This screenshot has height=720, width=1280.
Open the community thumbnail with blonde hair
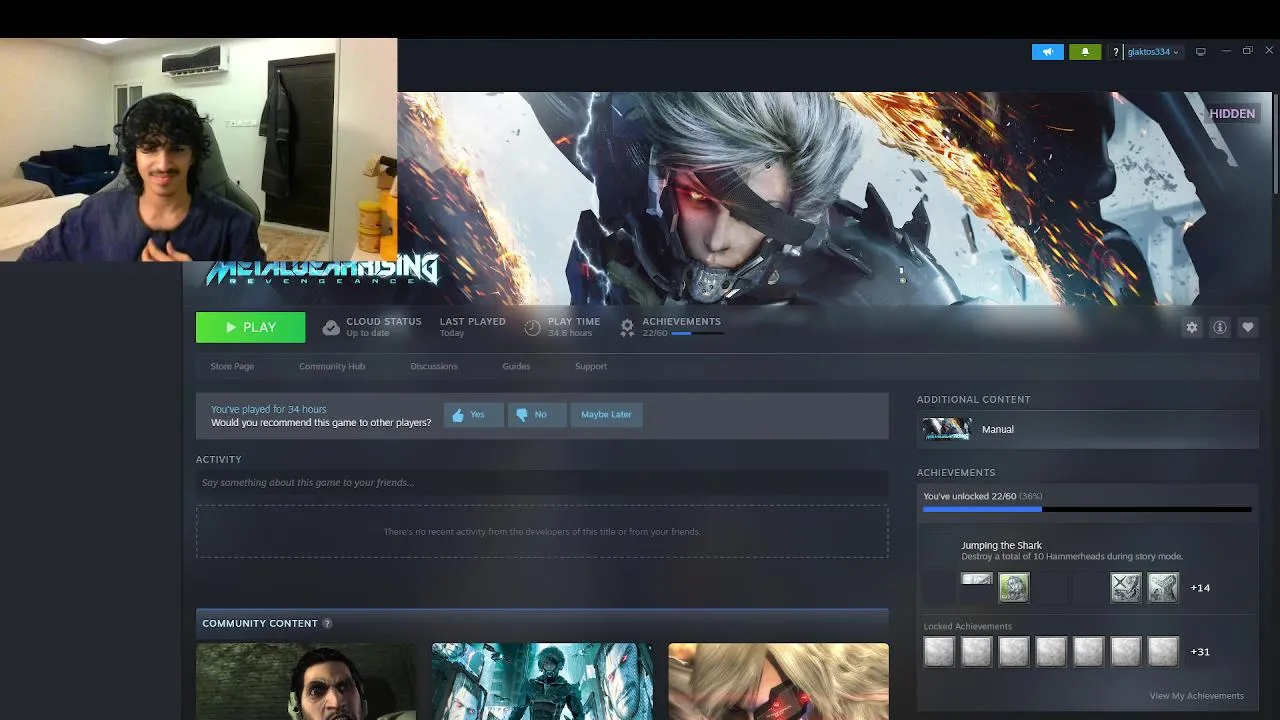point(778,681)
